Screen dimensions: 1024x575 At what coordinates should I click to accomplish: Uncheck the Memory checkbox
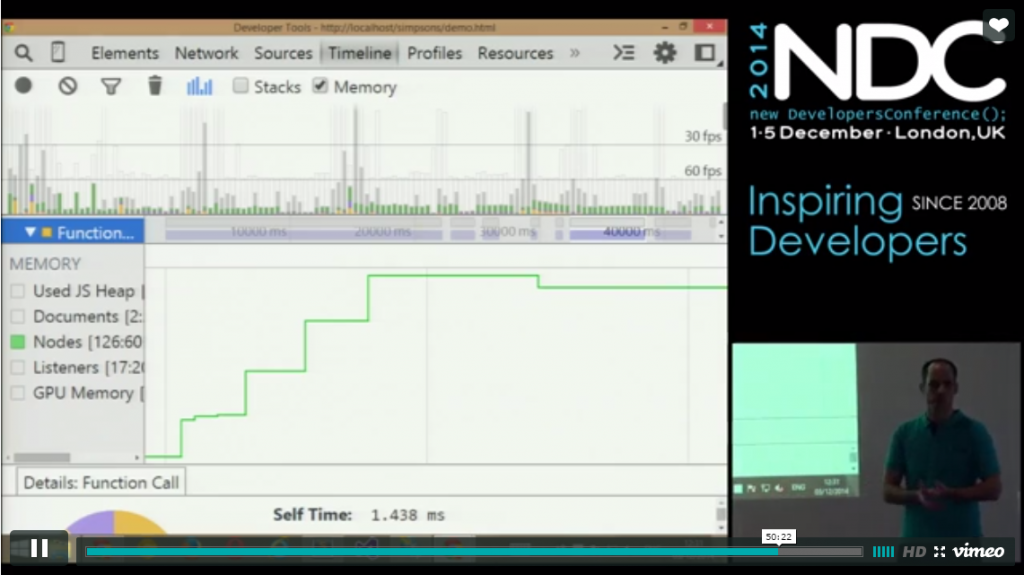pyautogui.click(x=320, y=87)
